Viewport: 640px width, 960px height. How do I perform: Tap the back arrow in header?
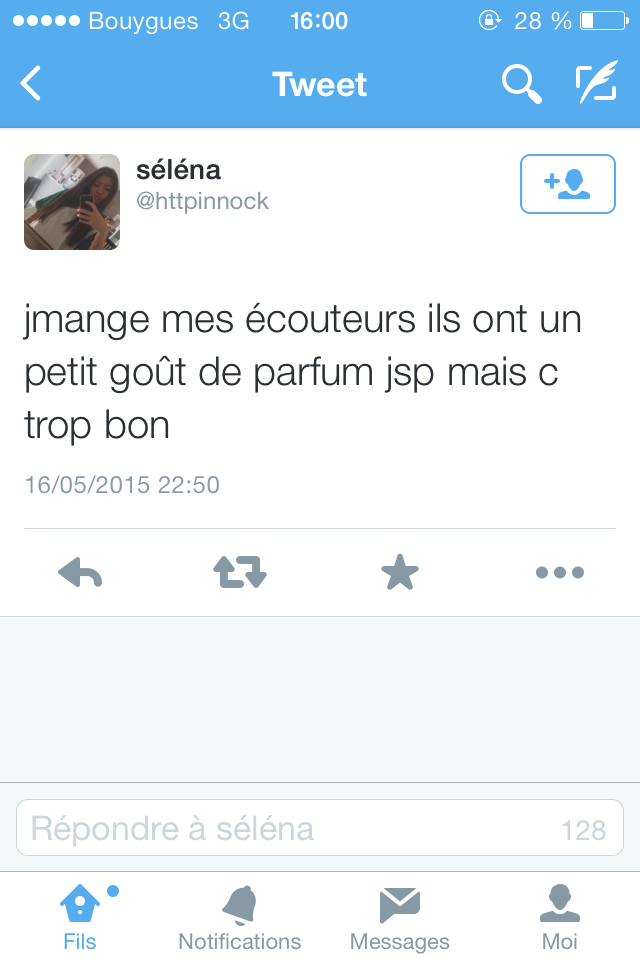click(31, 83)
